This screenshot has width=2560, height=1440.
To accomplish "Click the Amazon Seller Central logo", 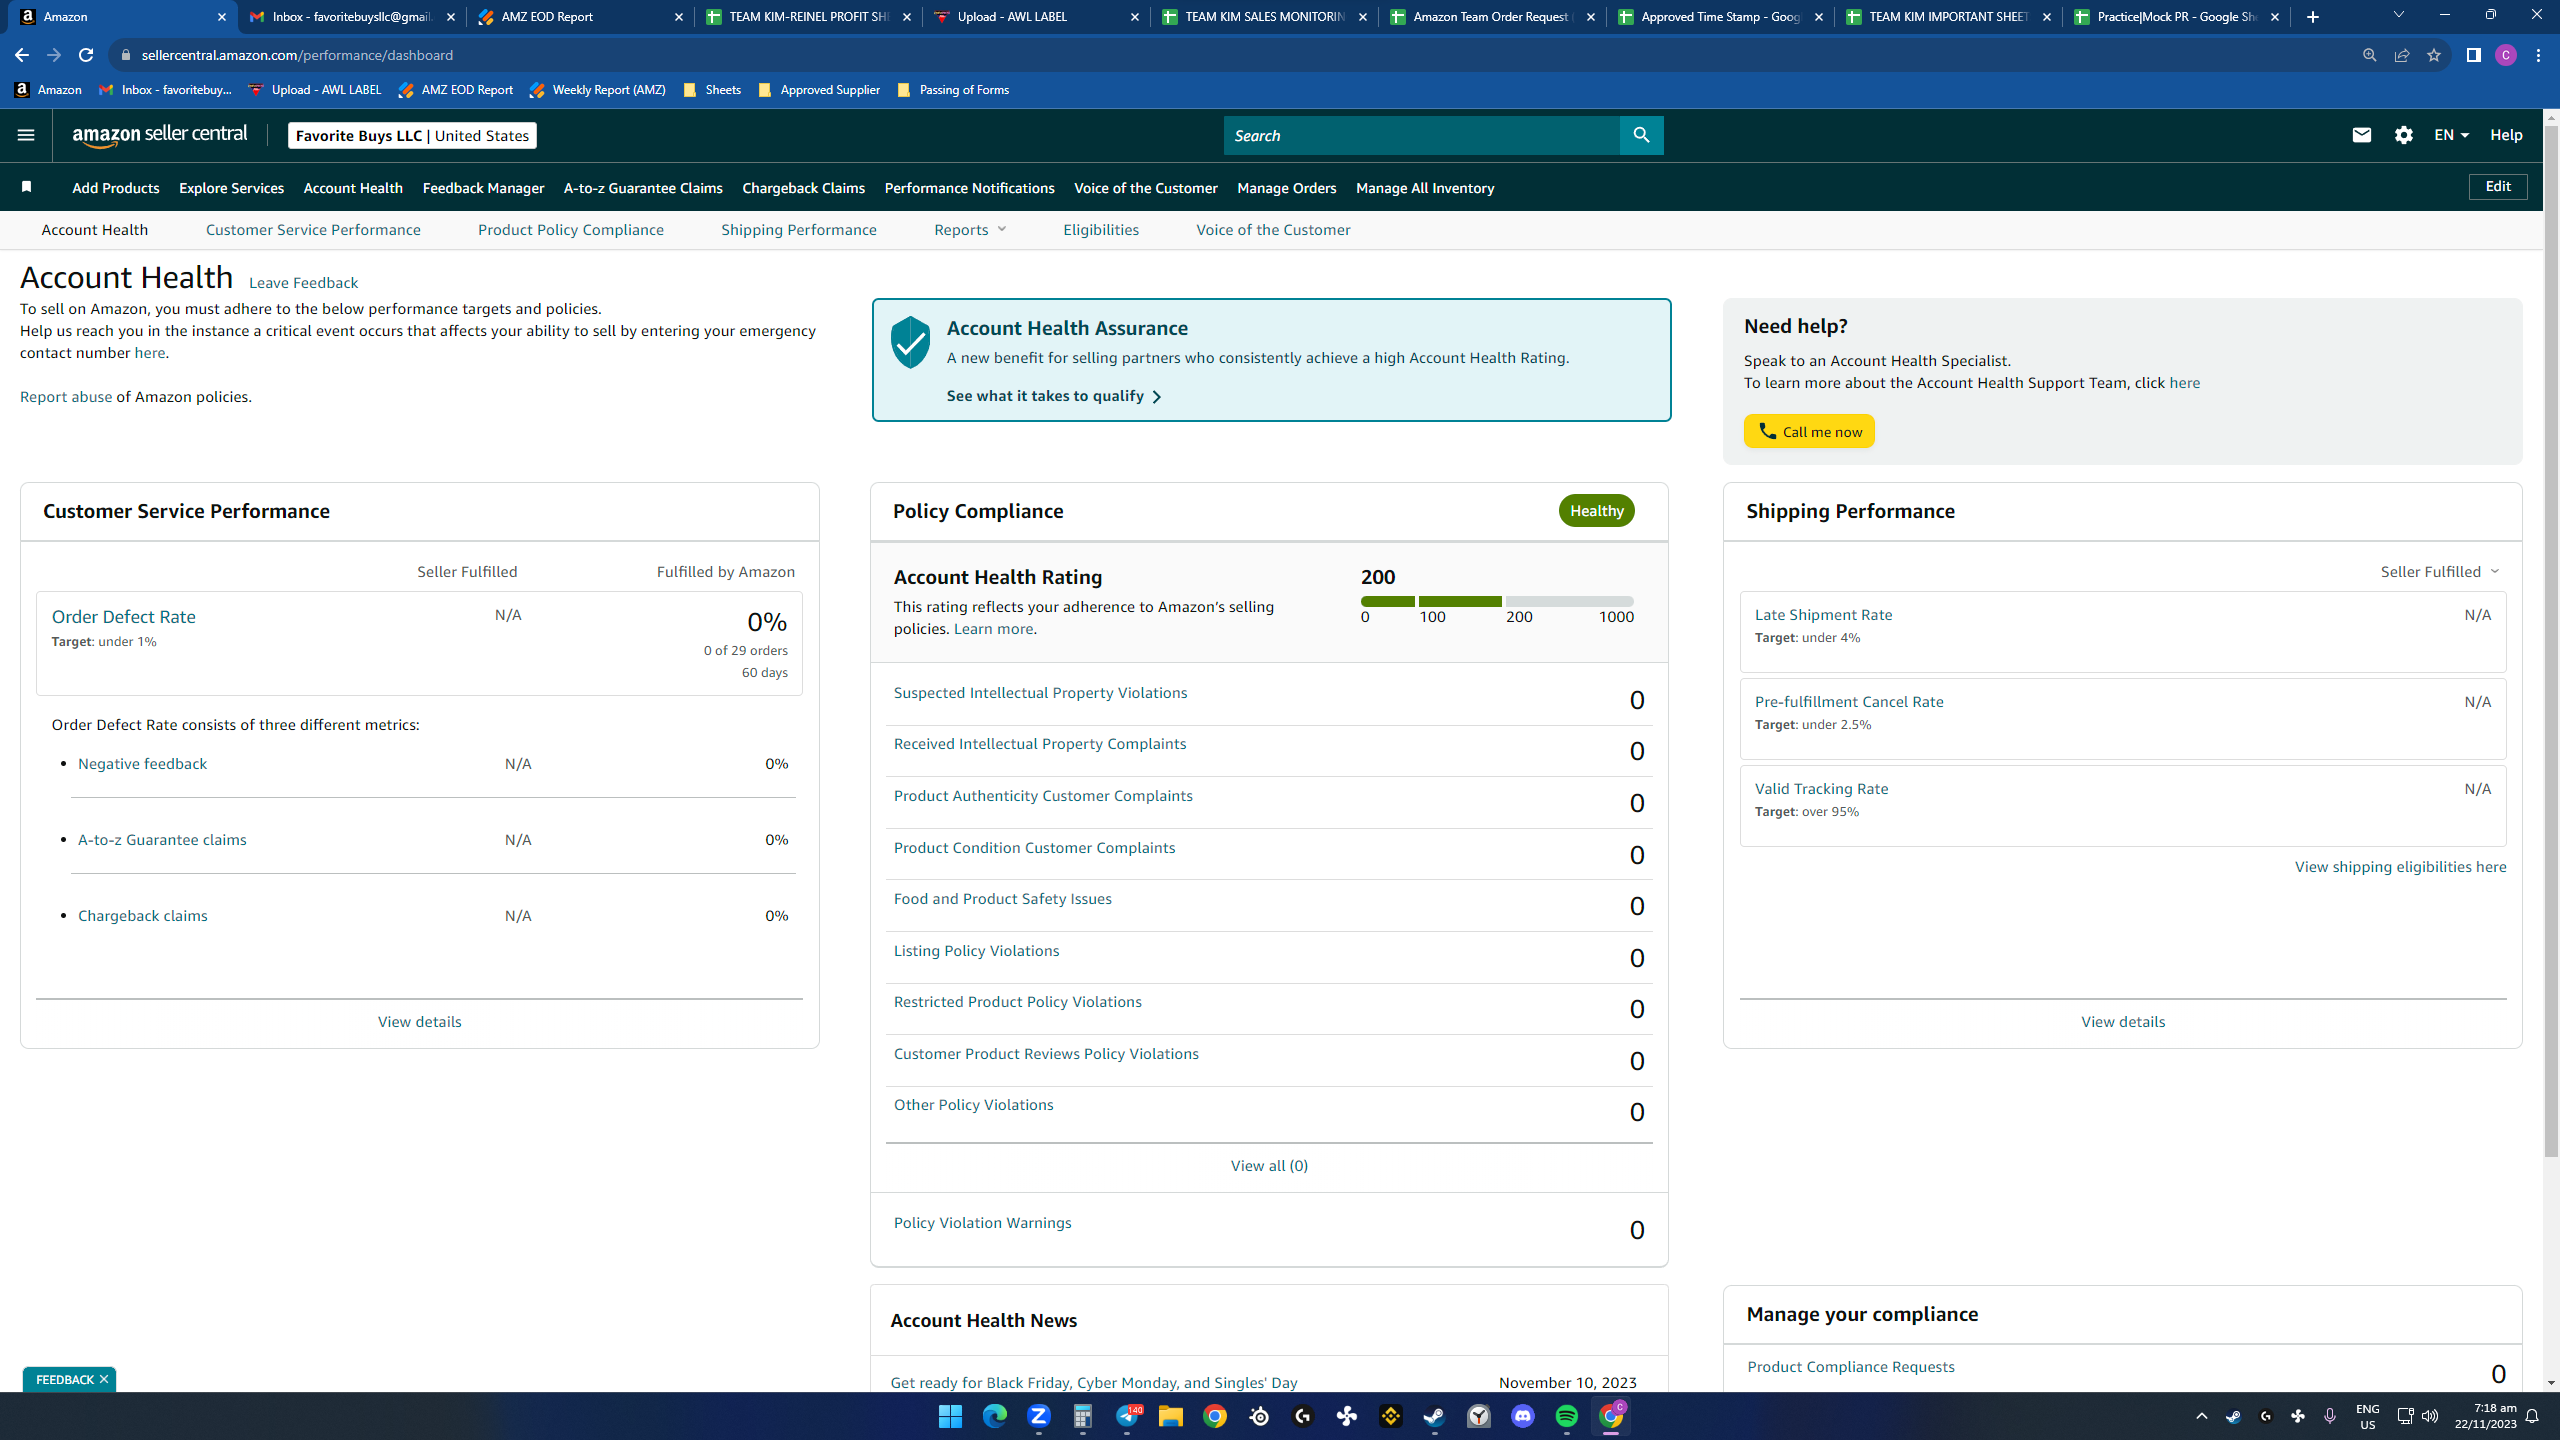I will pos(160,135).
